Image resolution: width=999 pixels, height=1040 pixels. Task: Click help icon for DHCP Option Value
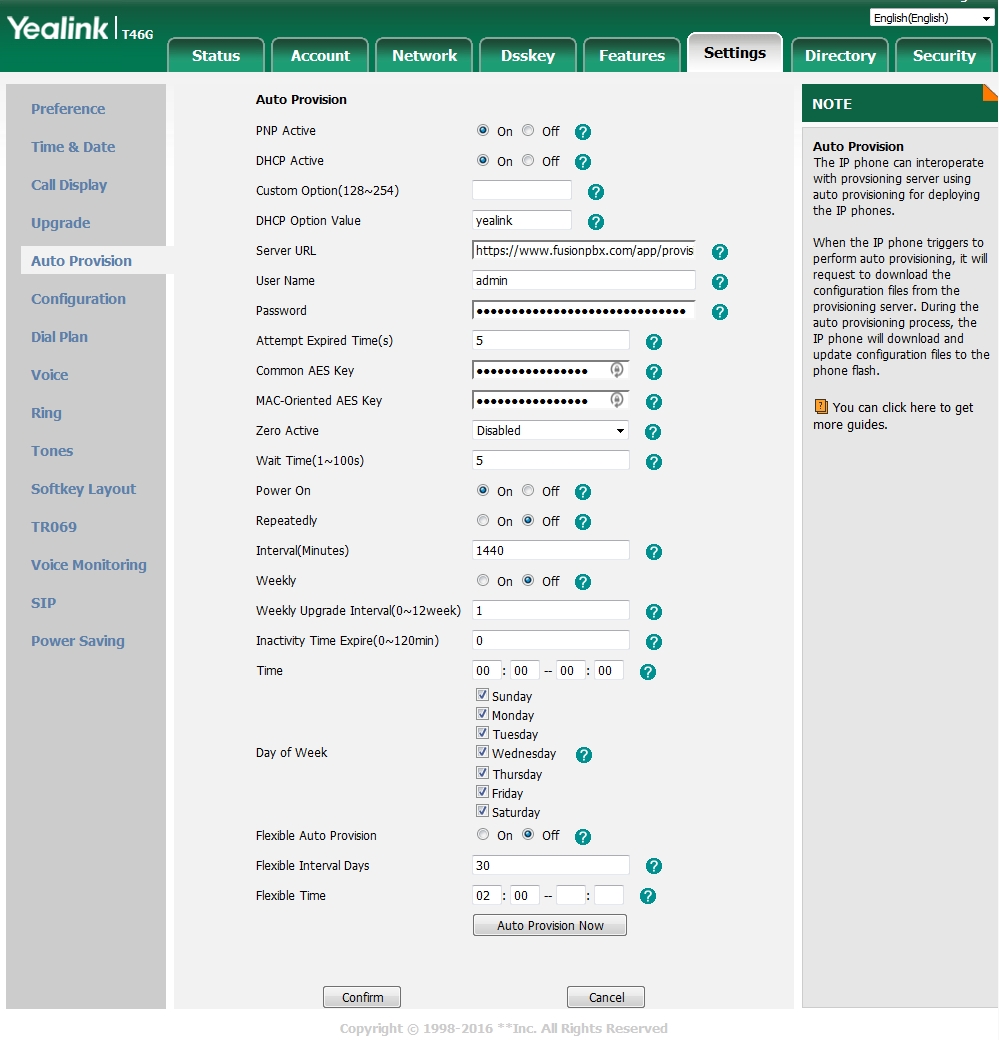595,222
